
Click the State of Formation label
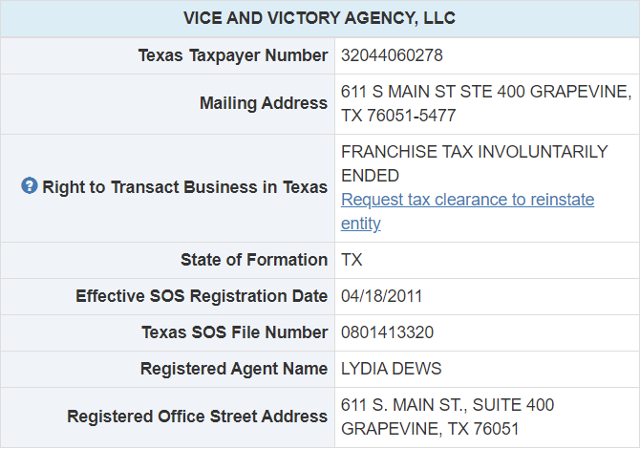[254, 260]
